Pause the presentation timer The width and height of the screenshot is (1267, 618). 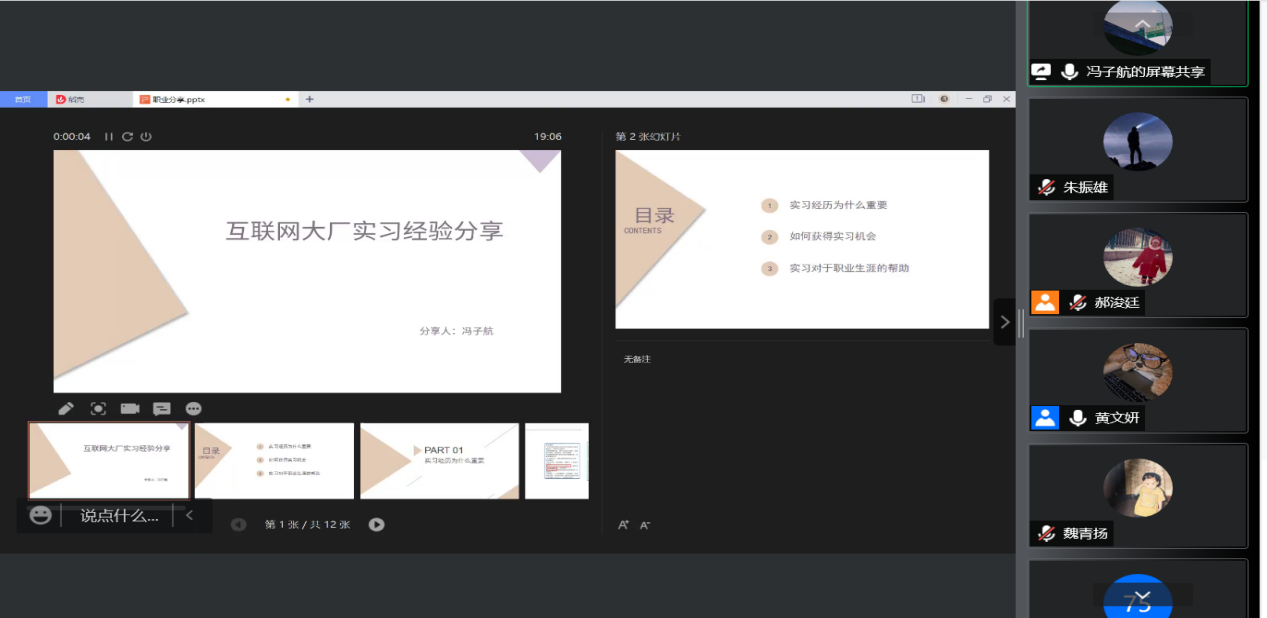pos(109,136)
